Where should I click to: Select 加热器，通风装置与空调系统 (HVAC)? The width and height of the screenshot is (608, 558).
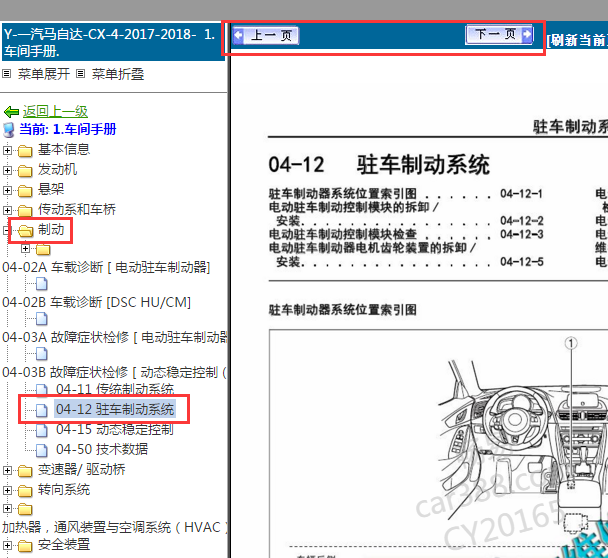coord(115,527)
